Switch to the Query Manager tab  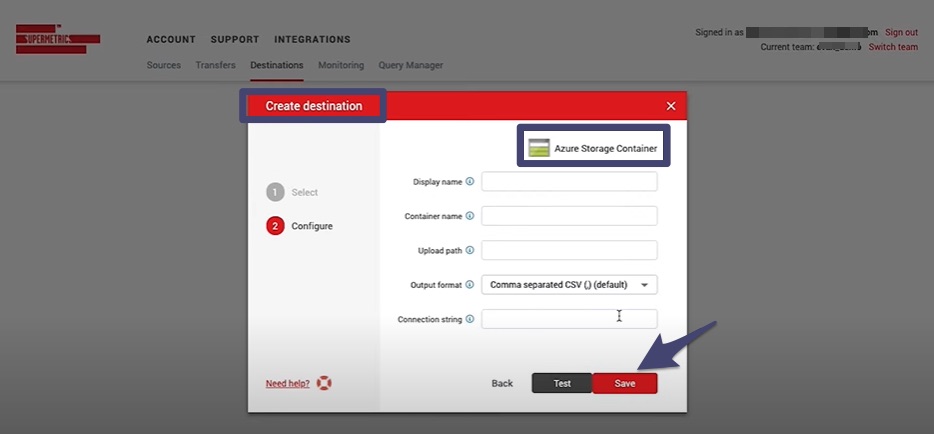click(x=410, y=65)
